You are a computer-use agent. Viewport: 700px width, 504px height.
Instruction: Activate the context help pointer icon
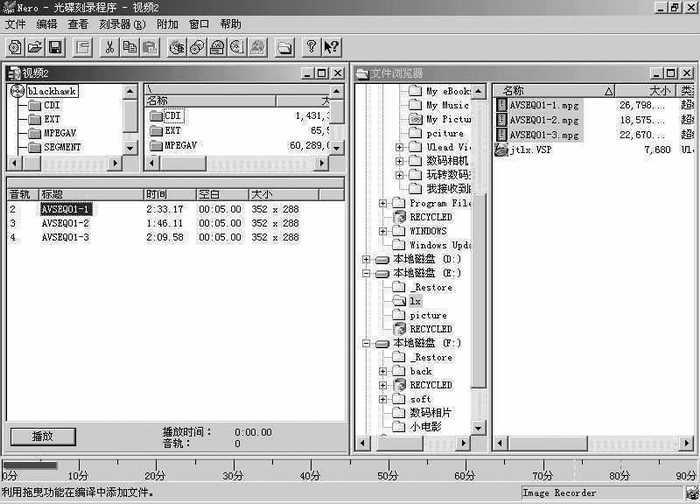pyautogui.click(x=331, y=46)
